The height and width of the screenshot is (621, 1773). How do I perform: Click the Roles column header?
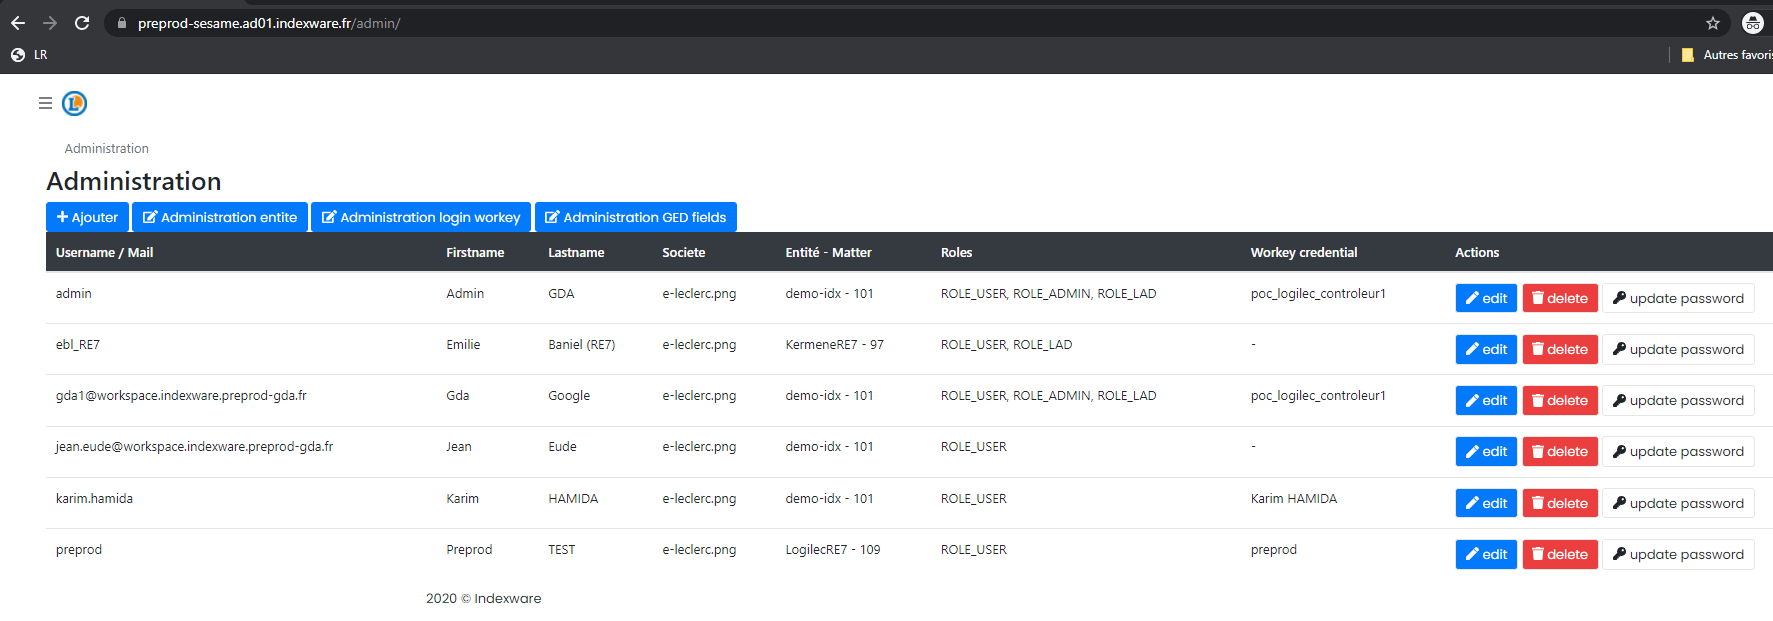[x=956, y=252]
